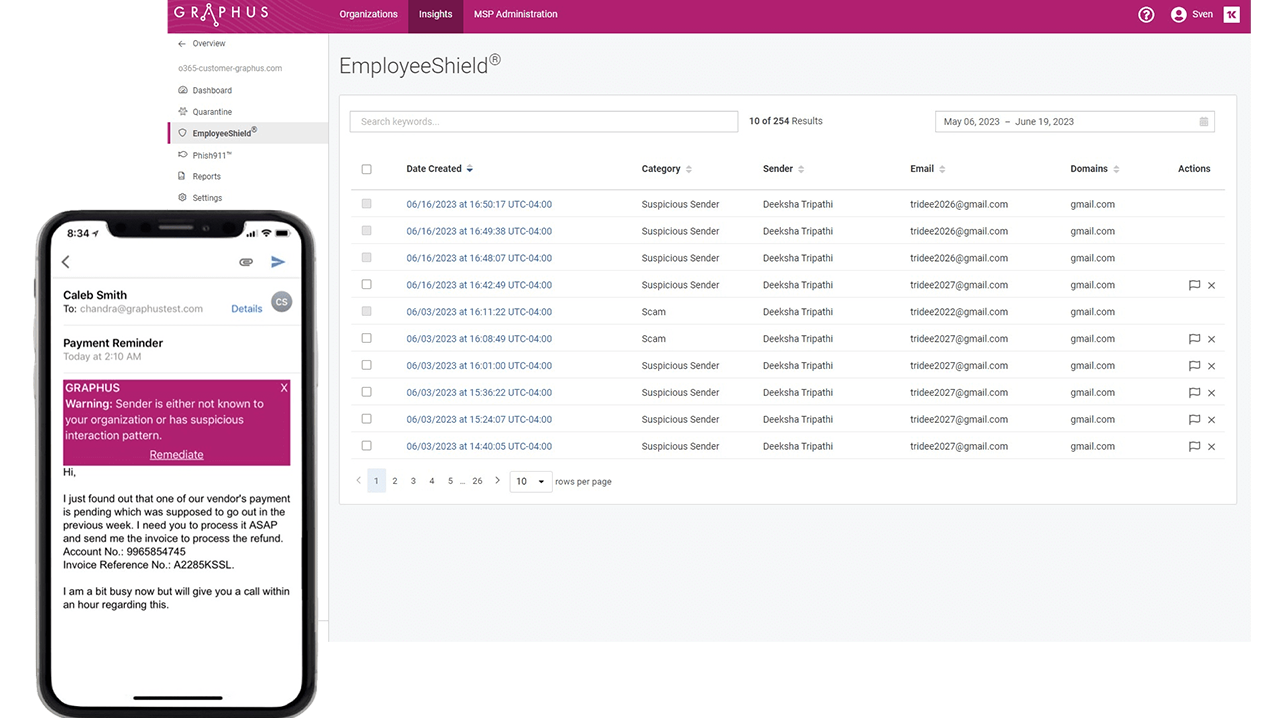Screen dimensions: 1270x718
Task: Dismiss the 06/03/2023 14:40:05 entry
Action: (x=1211, y=447)
